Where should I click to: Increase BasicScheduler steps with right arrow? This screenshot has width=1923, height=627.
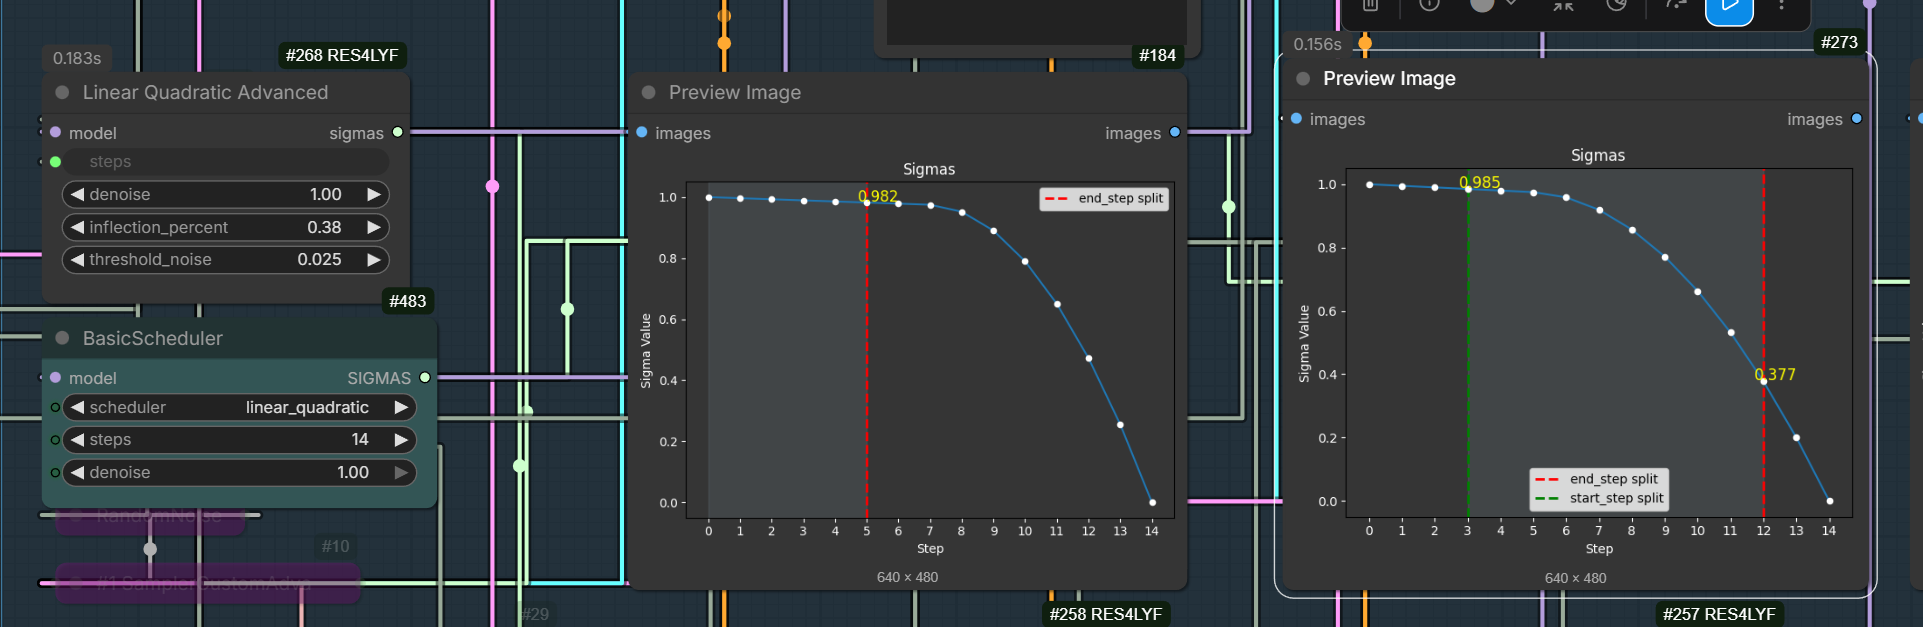click(401, 439)
